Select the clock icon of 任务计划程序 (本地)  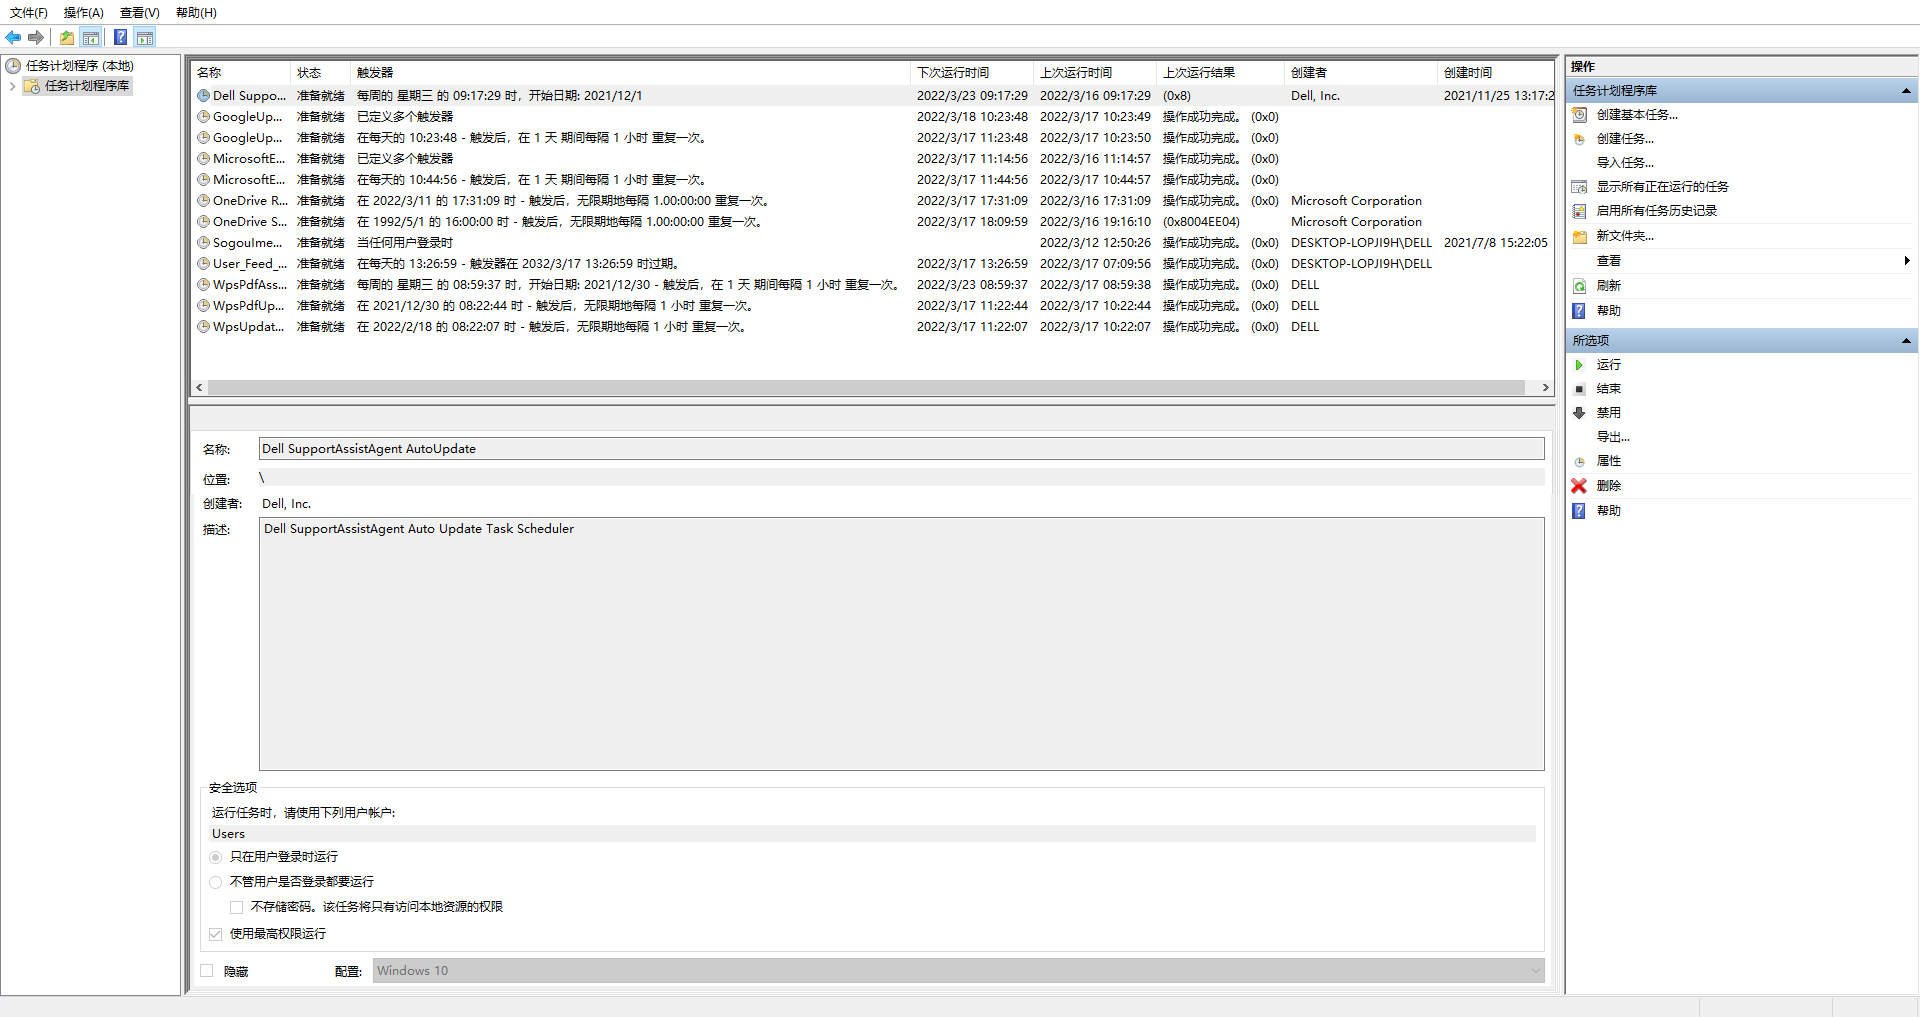[13, 65]
